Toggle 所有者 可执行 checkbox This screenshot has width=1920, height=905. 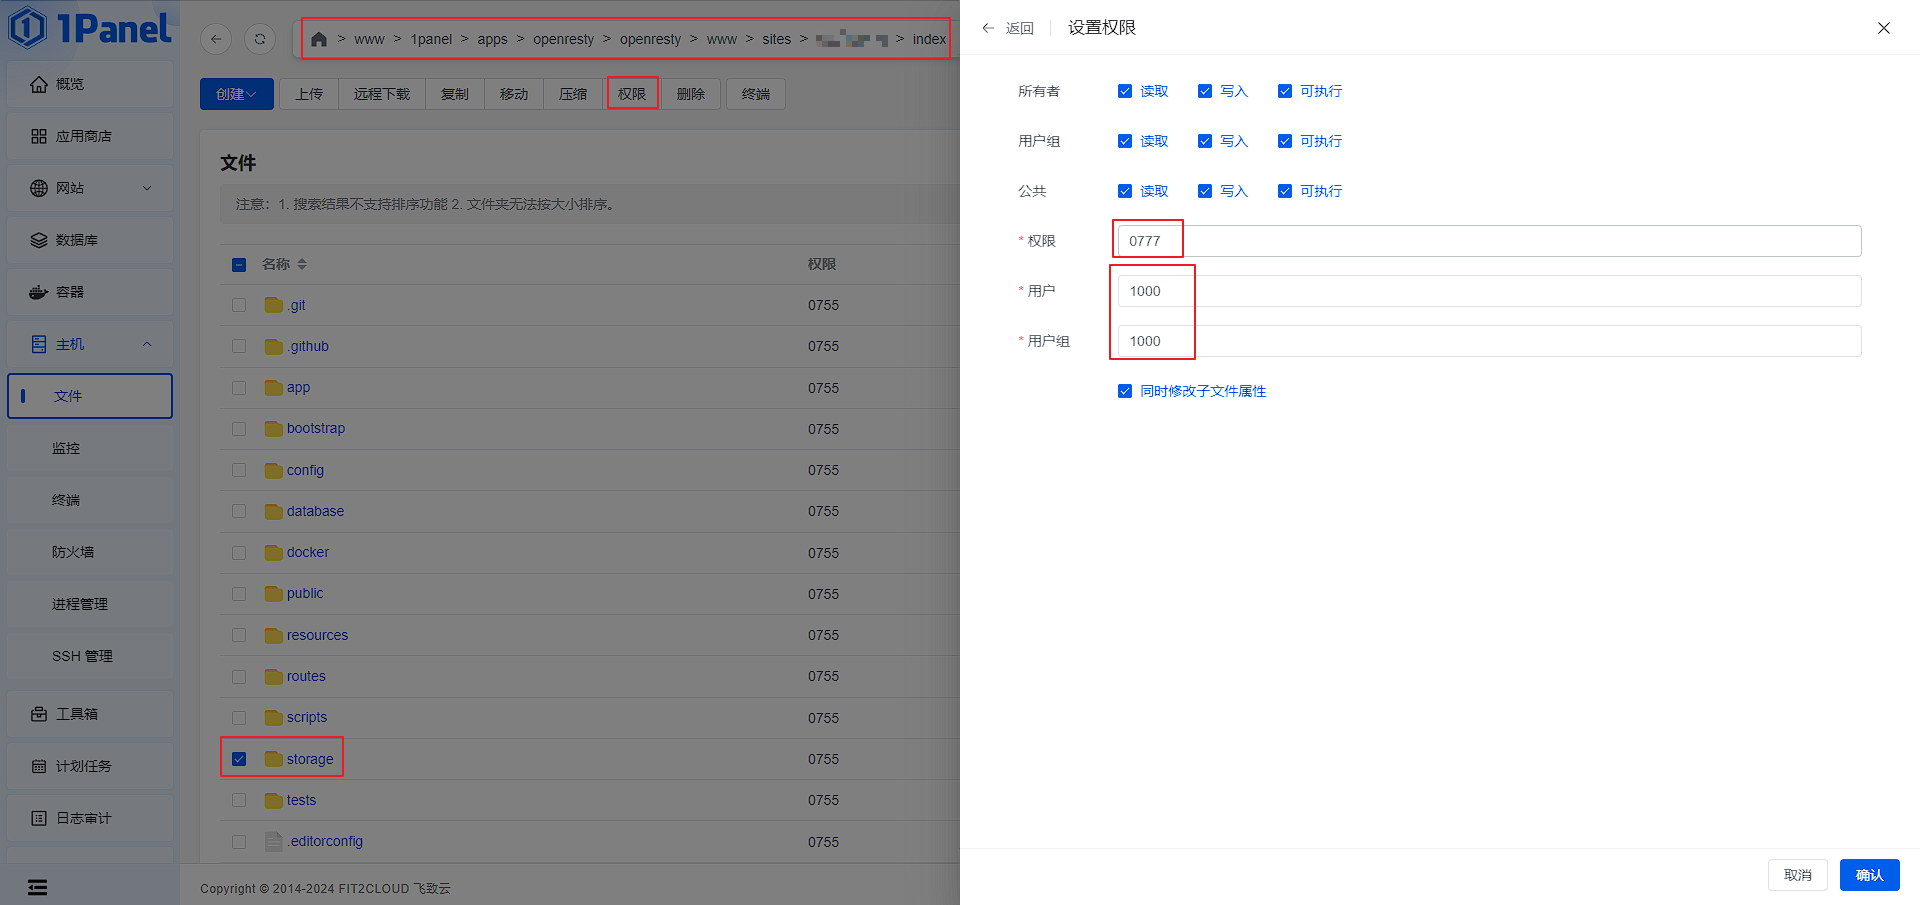click(x=1285, y=91)
